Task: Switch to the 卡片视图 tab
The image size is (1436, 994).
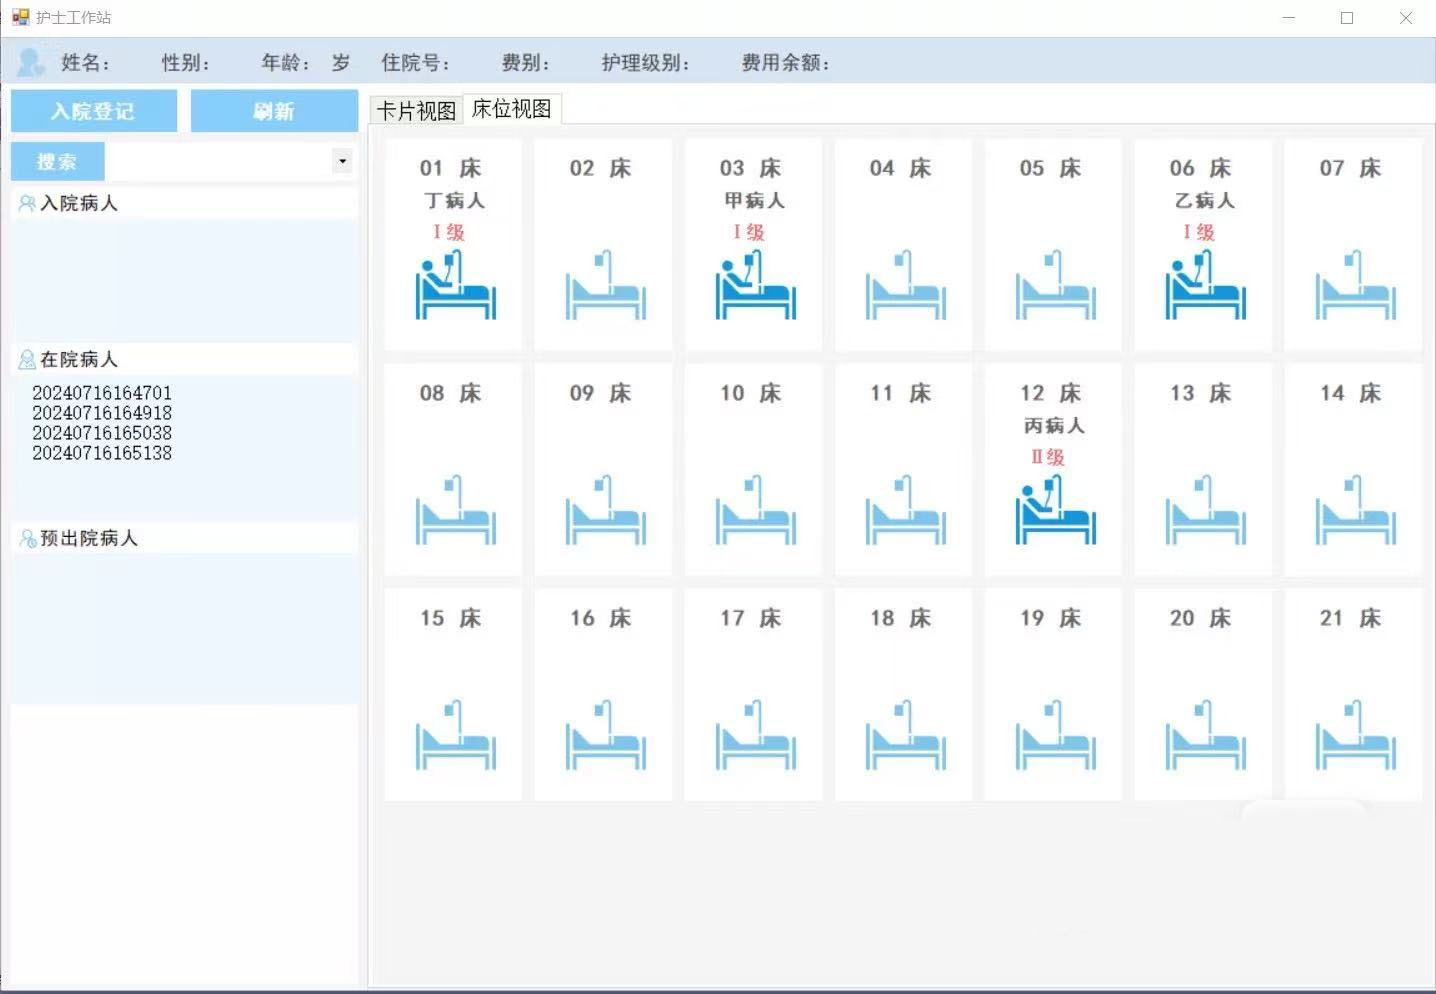Action: (x=416, y=110)
